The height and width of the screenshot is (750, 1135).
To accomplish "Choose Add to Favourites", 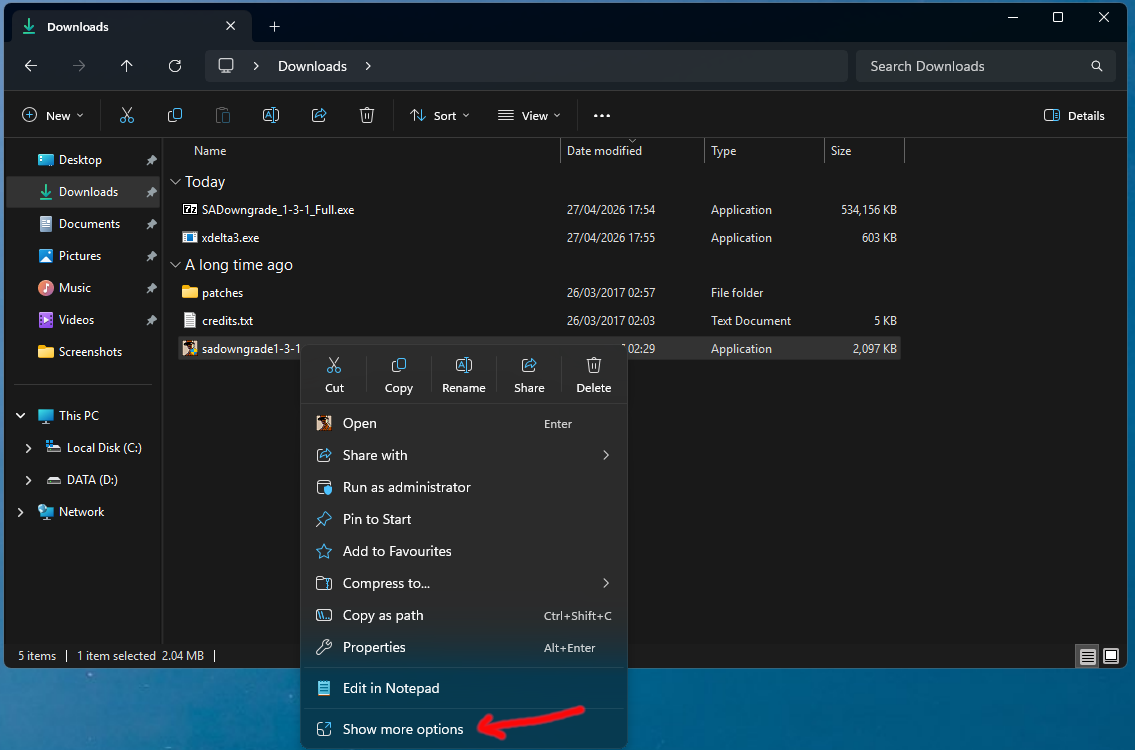I will pos(464,551).
